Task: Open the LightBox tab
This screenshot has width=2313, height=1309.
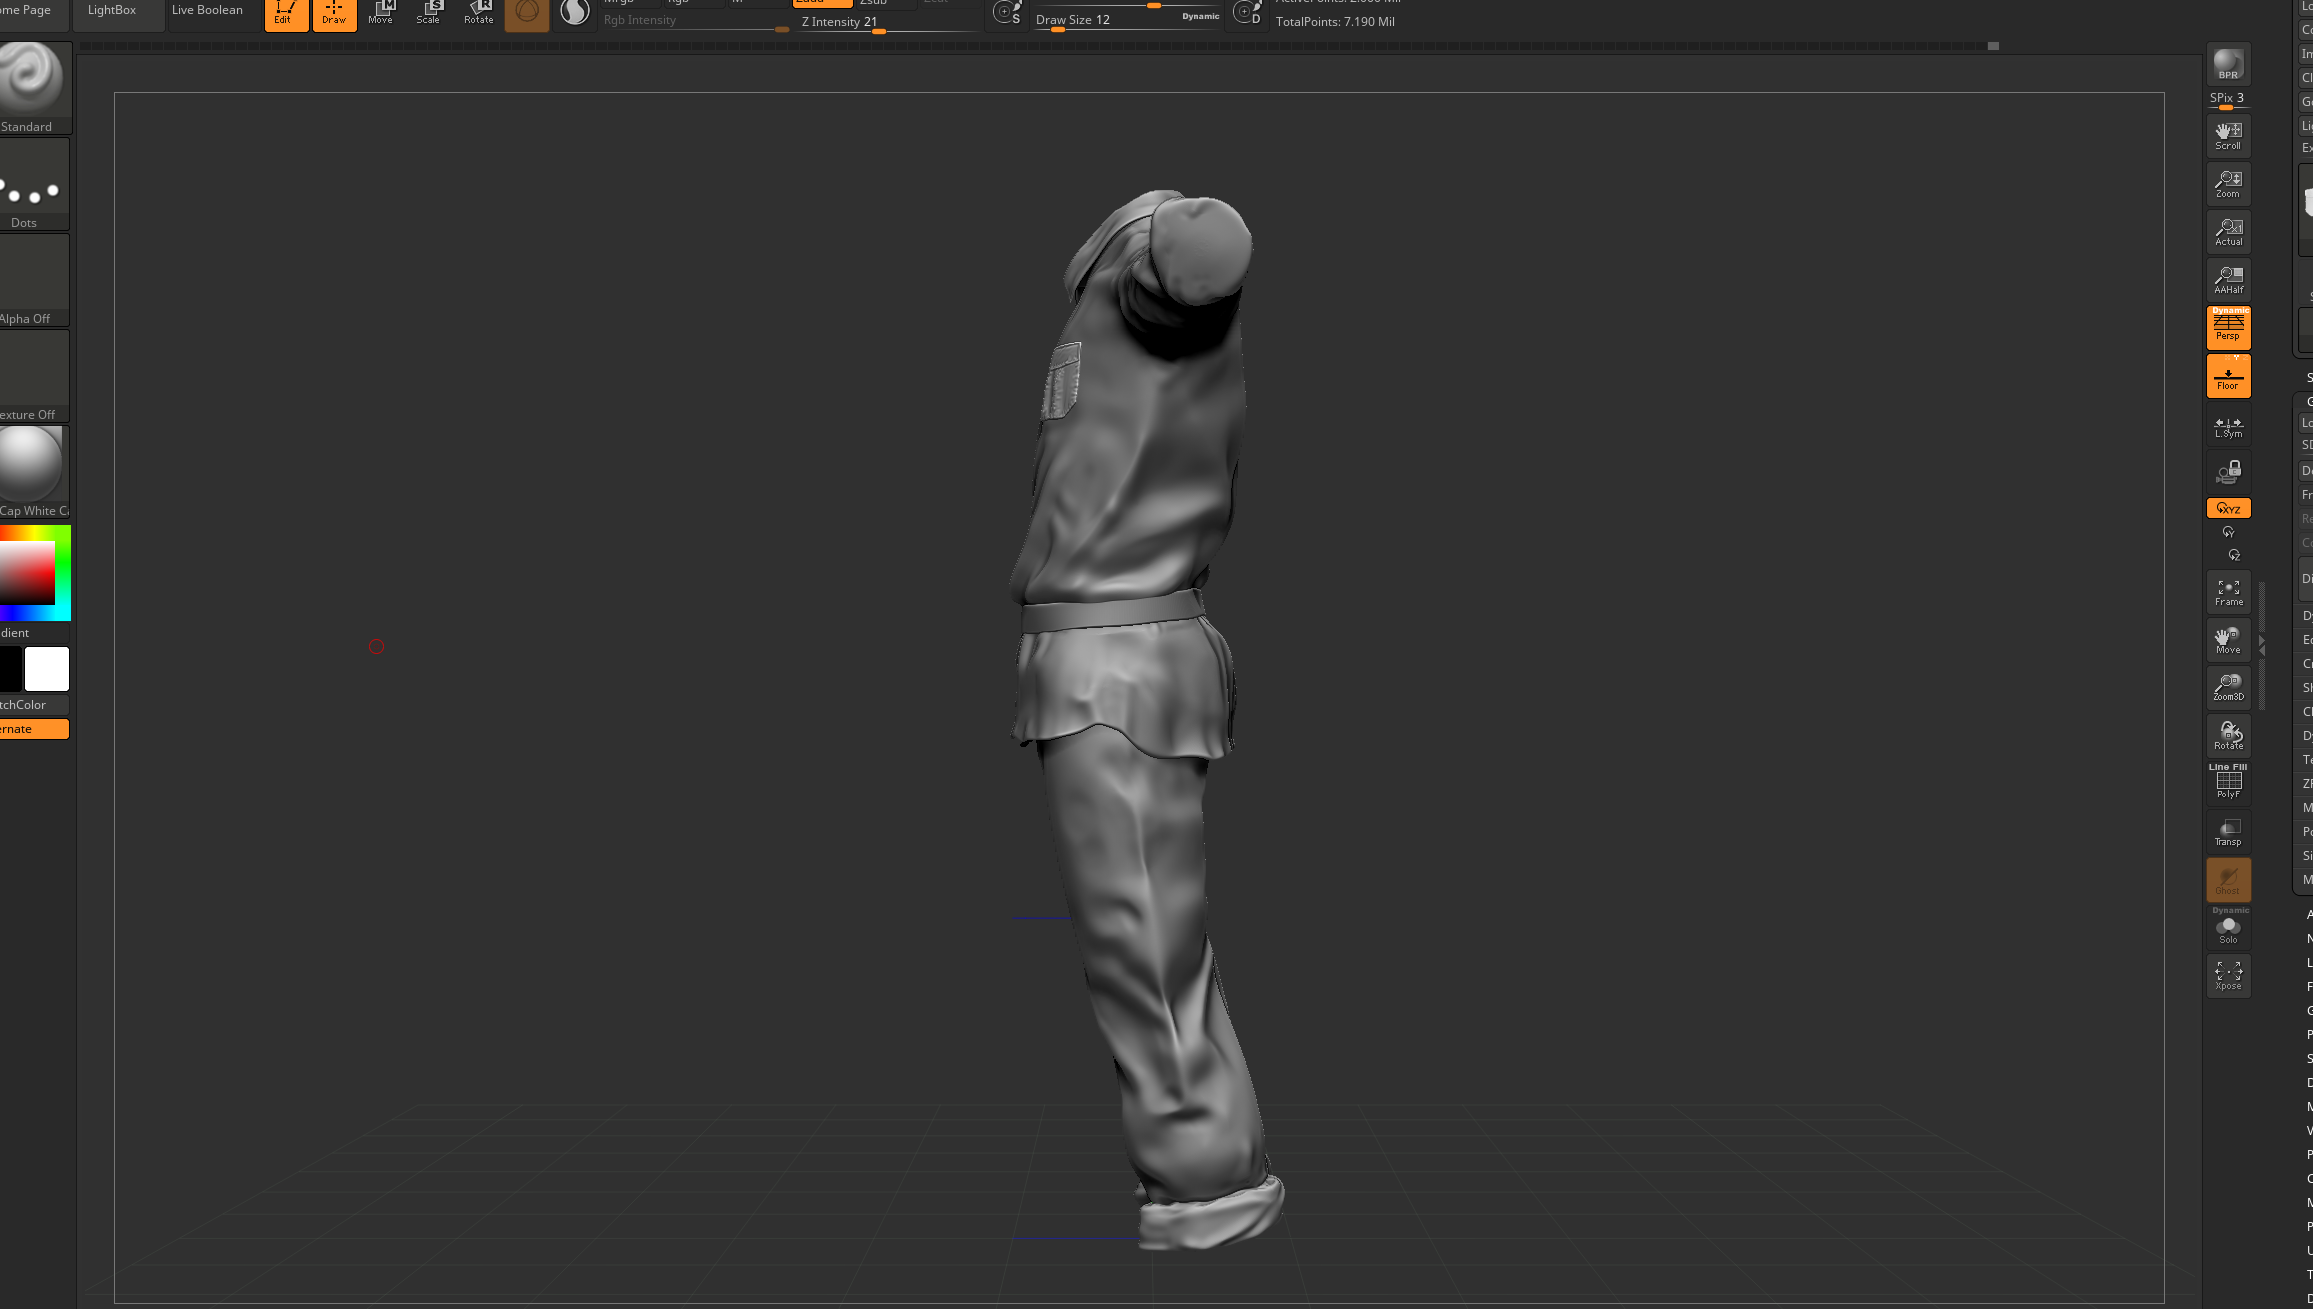Action: 112,11
